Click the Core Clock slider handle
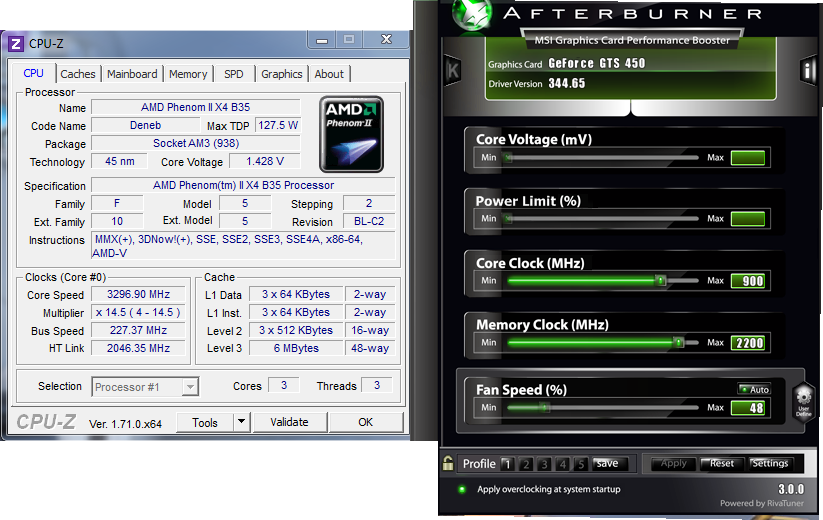 (661, 281)
